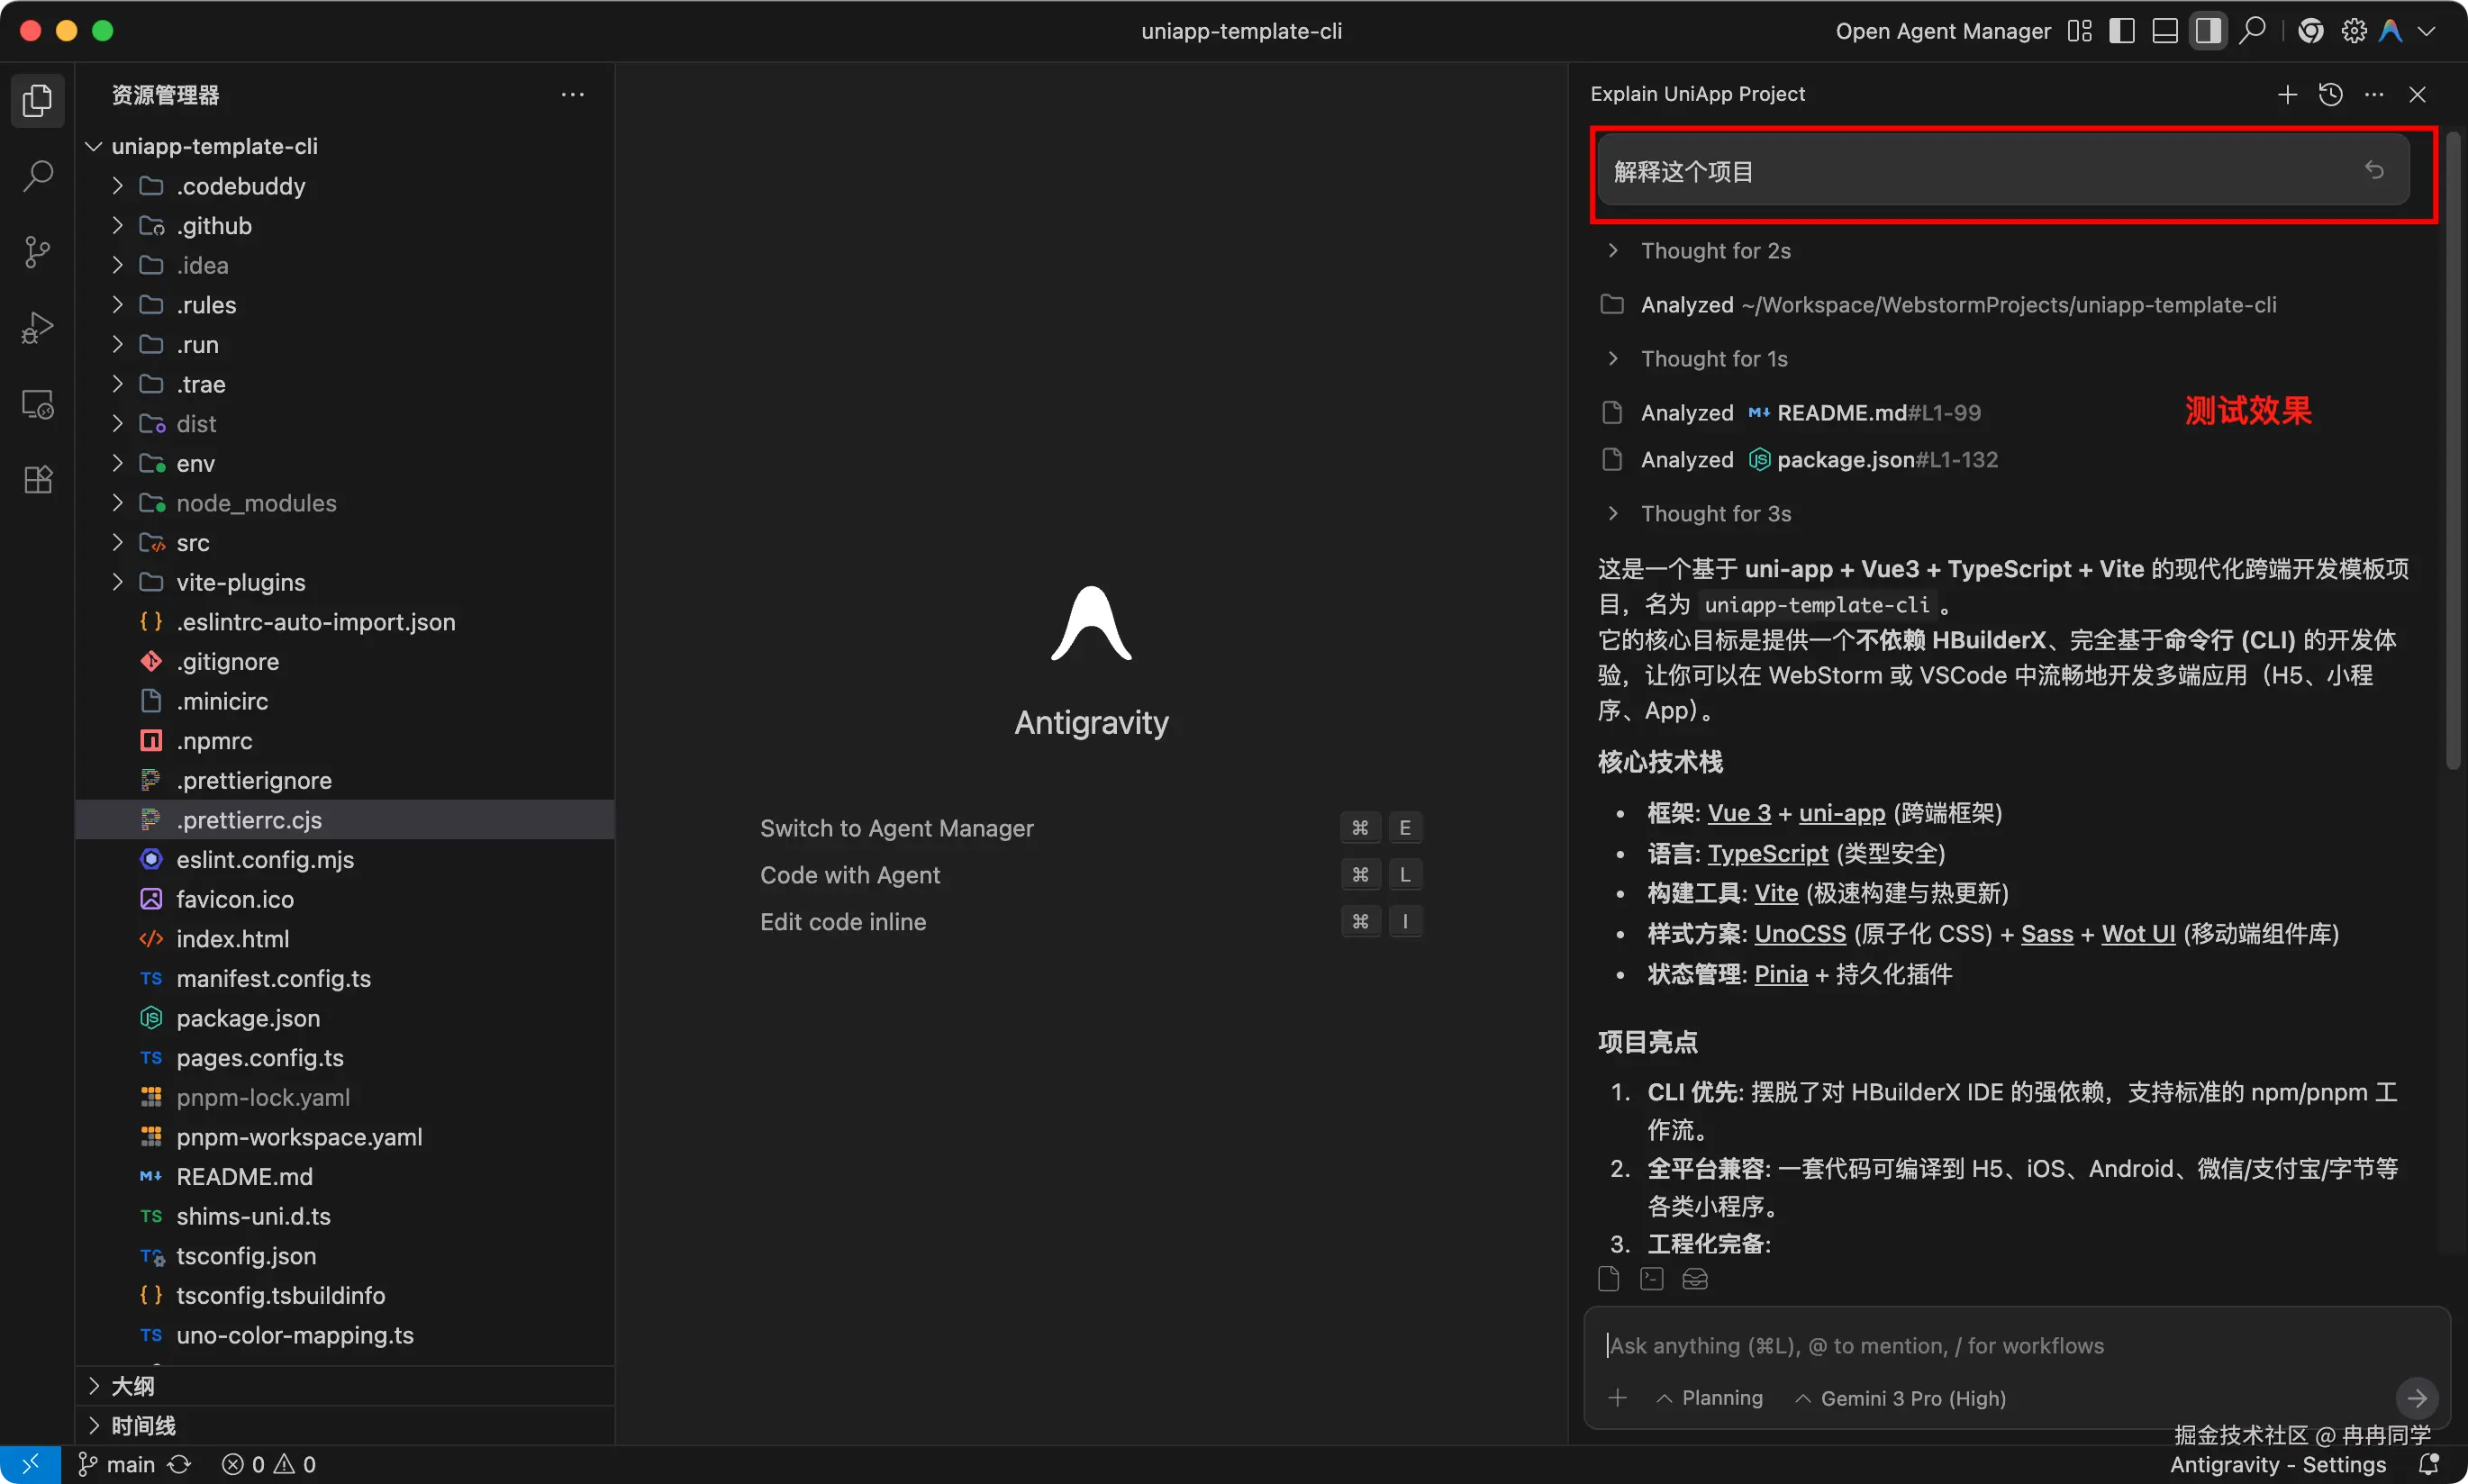Open the Source Control view
Image resolution: width=2468 pixels, height=1484 pixels.
[x=38, y=252]
